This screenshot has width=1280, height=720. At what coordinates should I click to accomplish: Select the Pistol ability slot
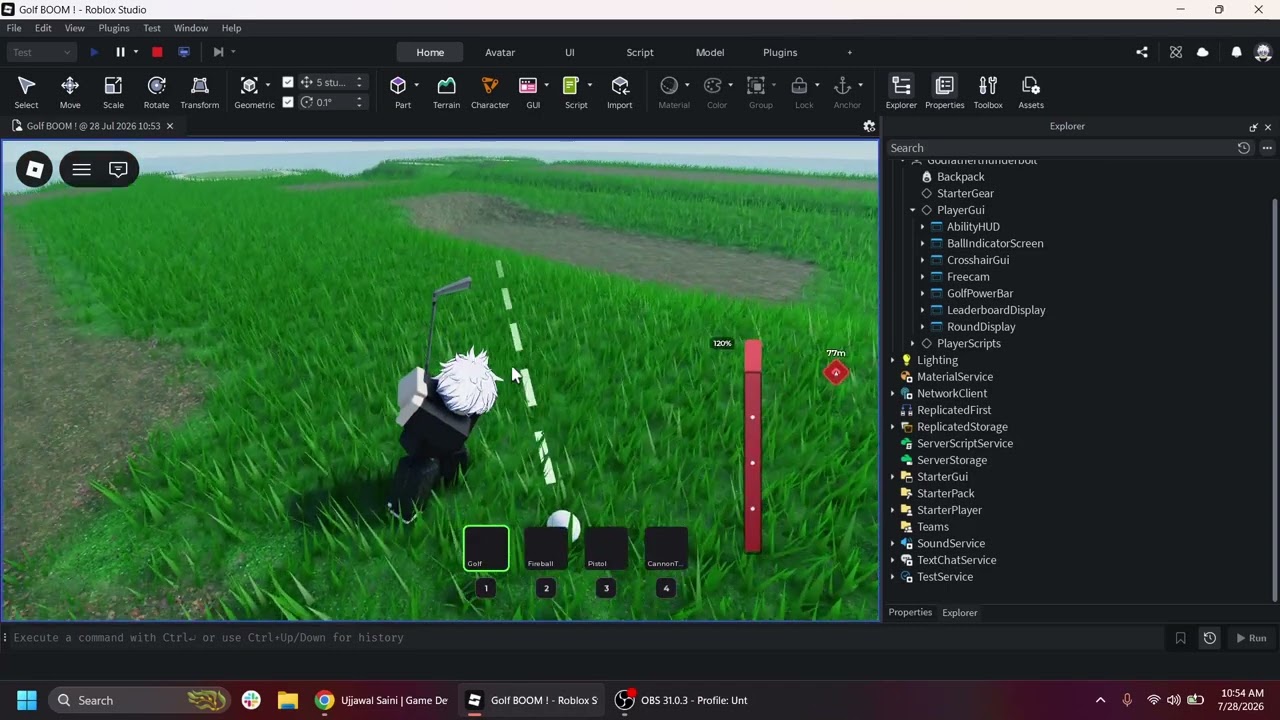tap(606, 549)
